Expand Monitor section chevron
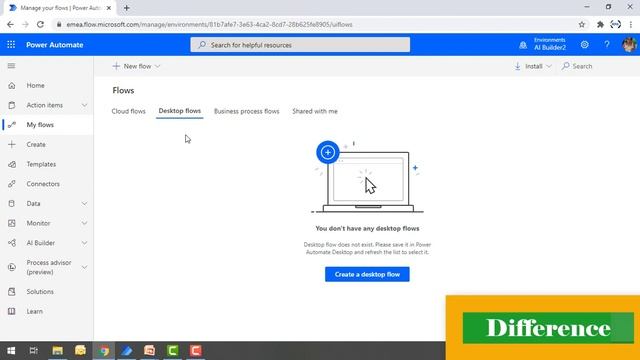 pos(84,223)
